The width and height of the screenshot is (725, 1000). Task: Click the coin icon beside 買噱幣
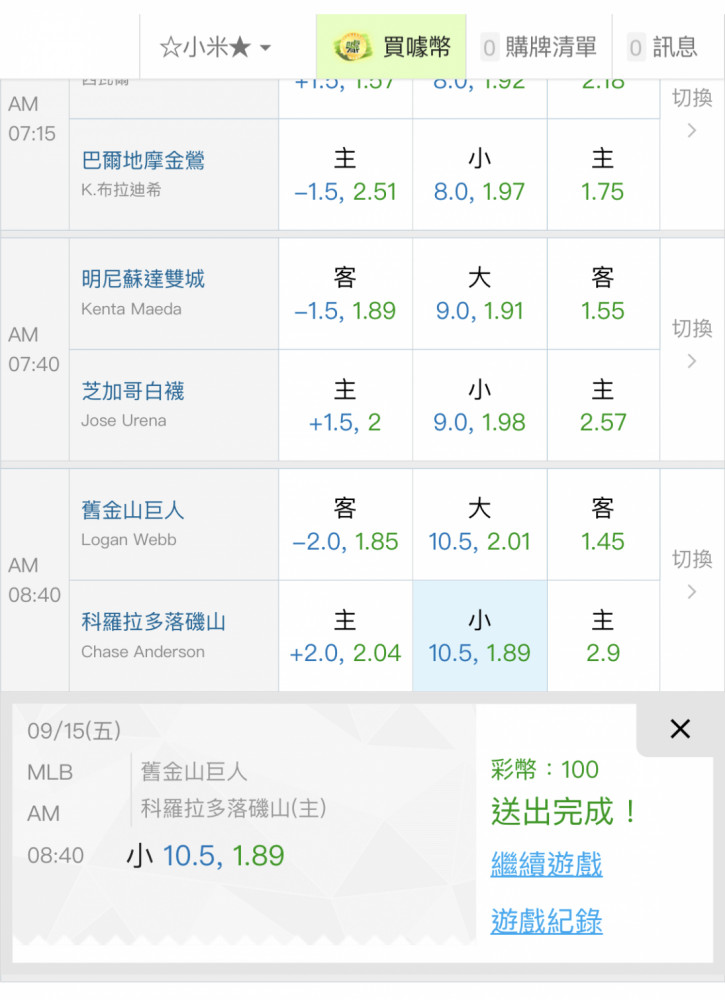tap(353, 47)
